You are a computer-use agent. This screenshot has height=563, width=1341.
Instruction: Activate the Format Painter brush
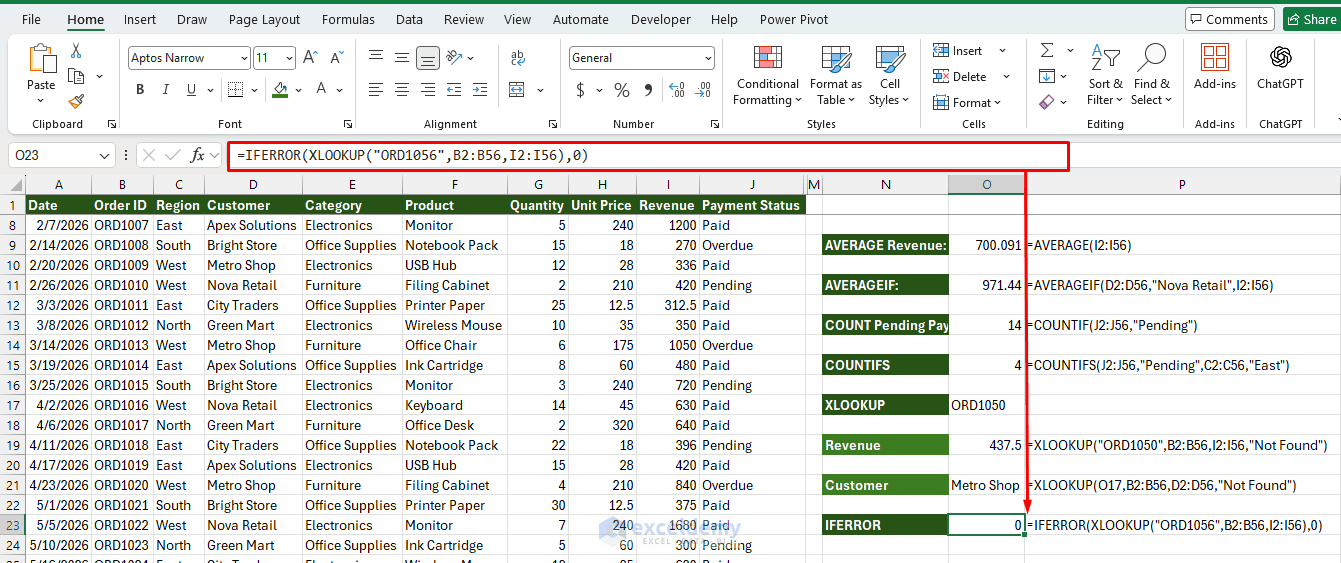click(x=76, y=101)
